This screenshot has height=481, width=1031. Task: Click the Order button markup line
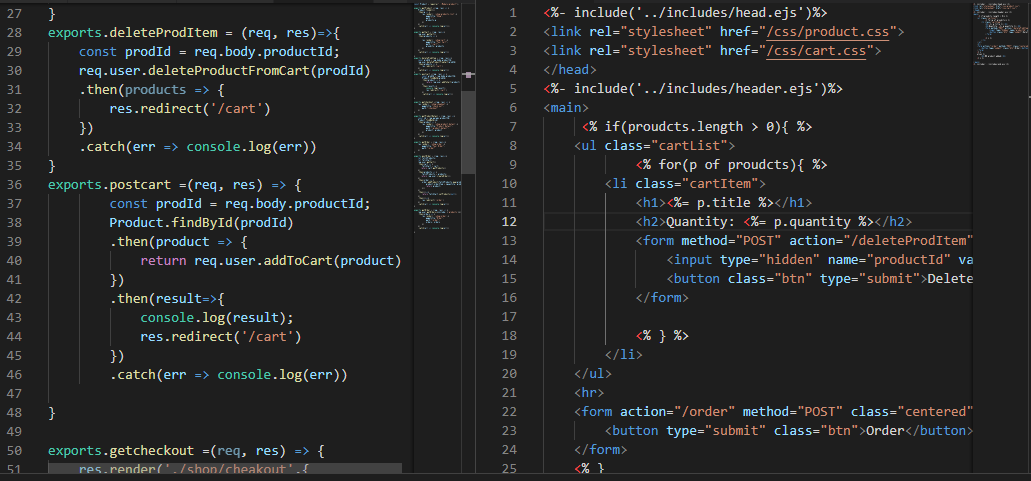pos(789,431)
